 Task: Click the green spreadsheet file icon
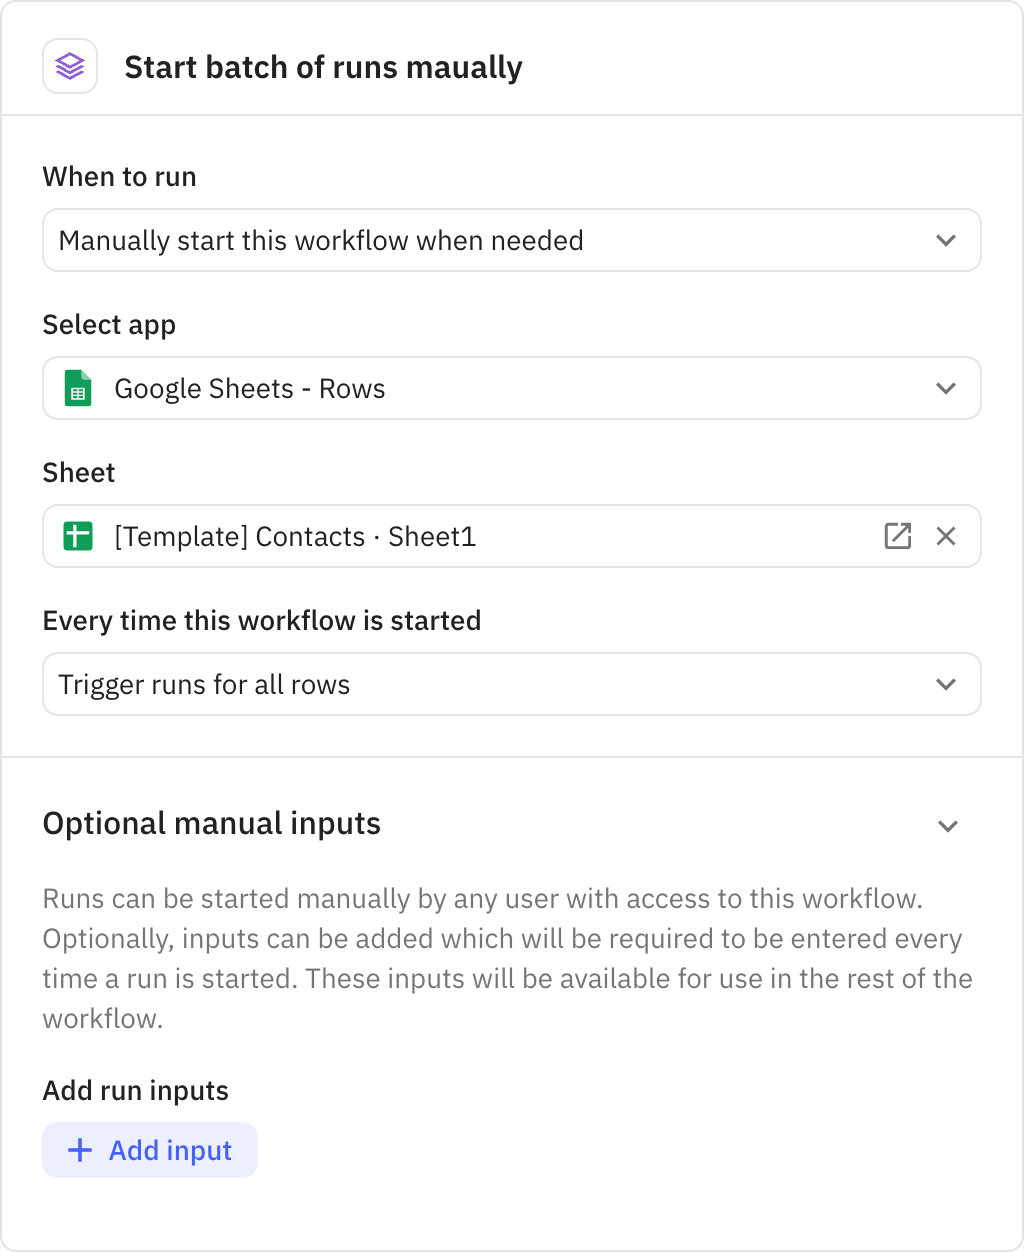(79, 536)
